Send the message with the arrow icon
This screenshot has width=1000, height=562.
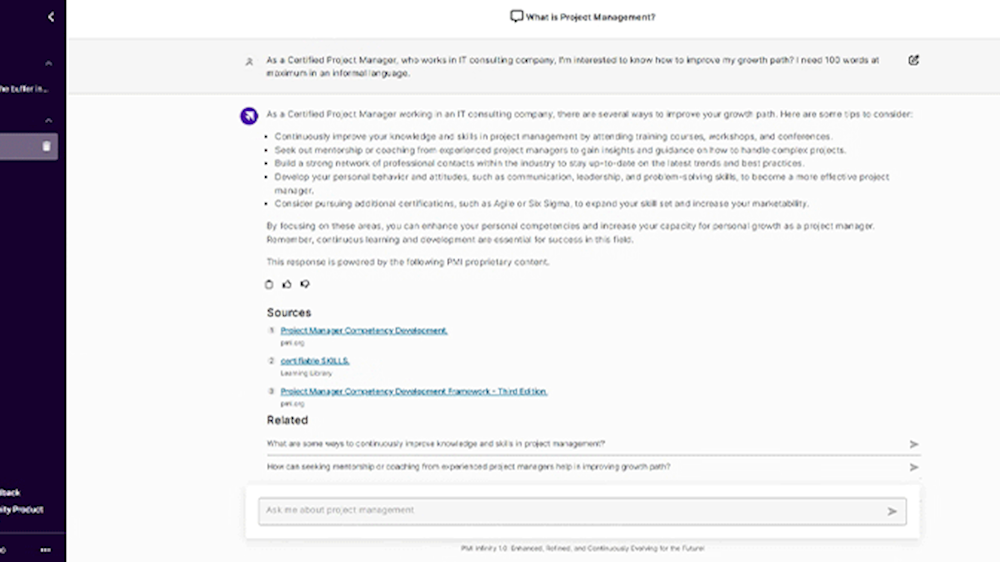click(x=892, y=511)
